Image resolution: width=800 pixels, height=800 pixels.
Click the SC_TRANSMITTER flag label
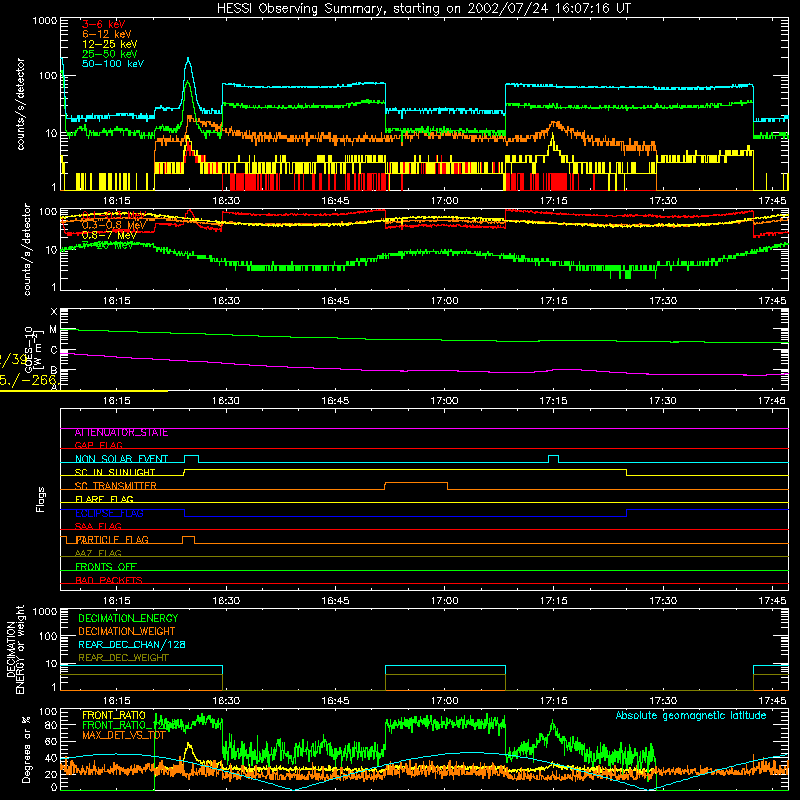point(116,486)
